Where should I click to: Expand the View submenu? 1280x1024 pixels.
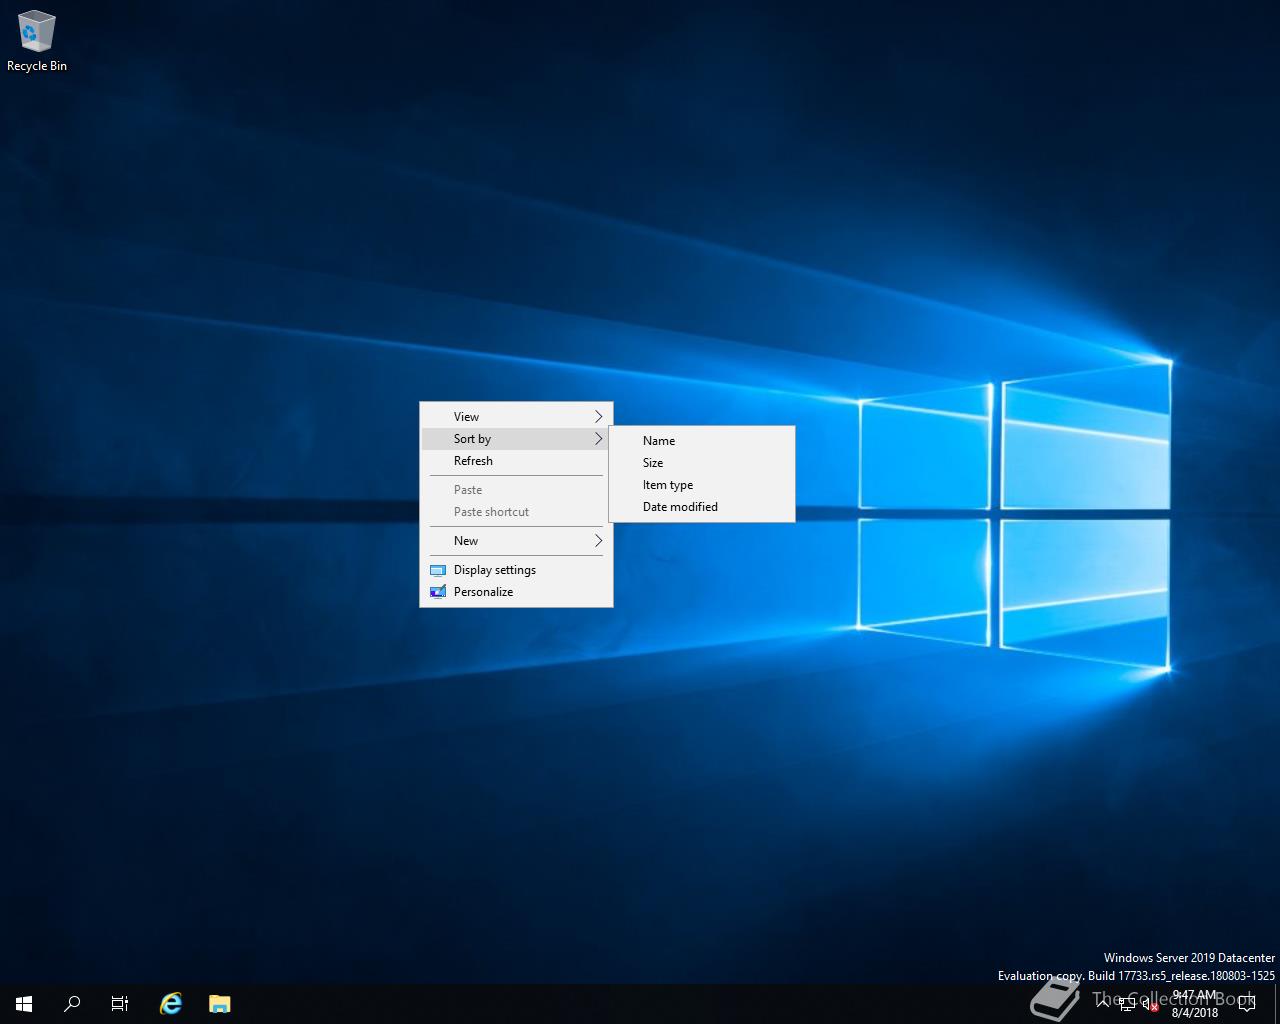516,417
